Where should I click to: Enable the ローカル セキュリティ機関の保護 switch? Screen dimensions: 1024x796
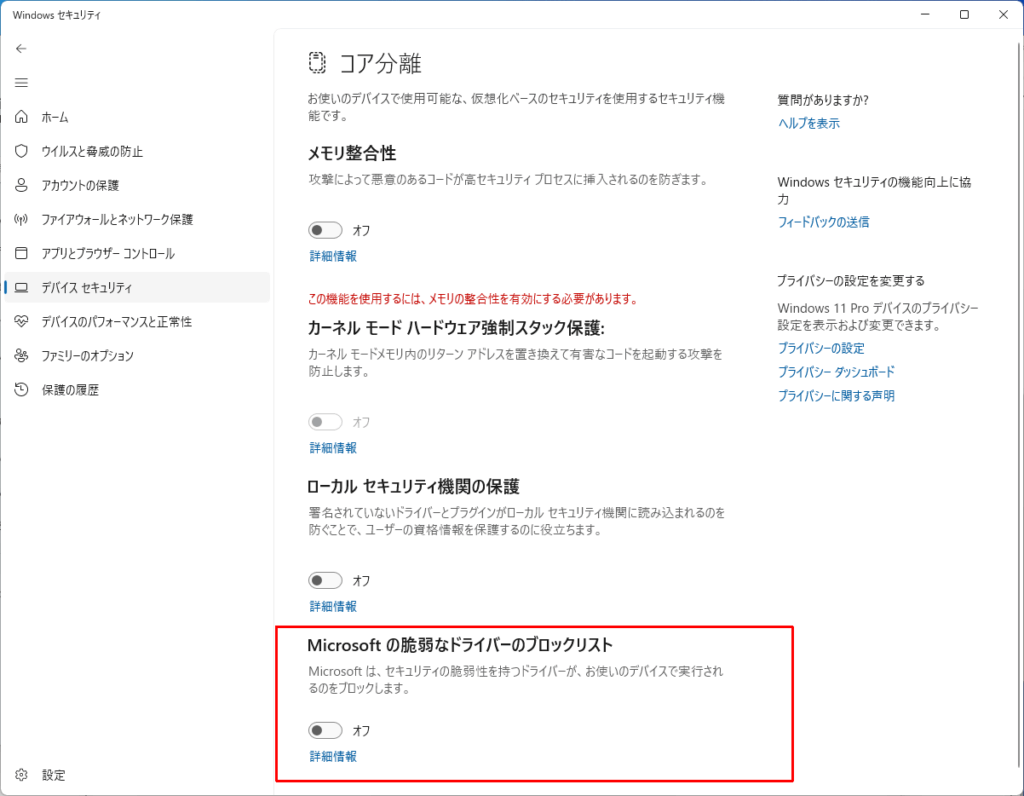point(325,580)
